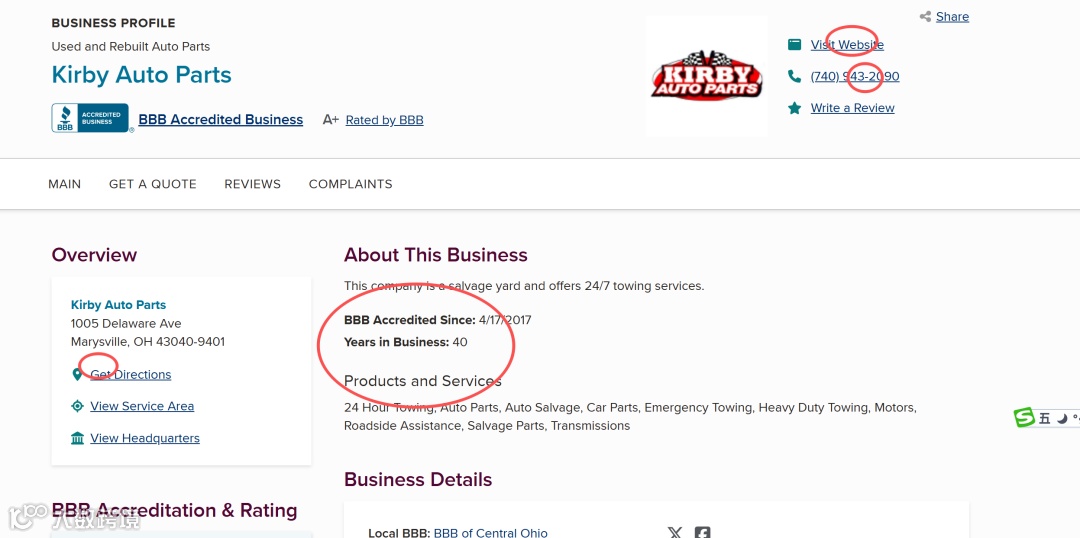Screen dimensions: 1080x538
Task: Click the BBB Accredited Business seal badge
Action: (90, 118)
